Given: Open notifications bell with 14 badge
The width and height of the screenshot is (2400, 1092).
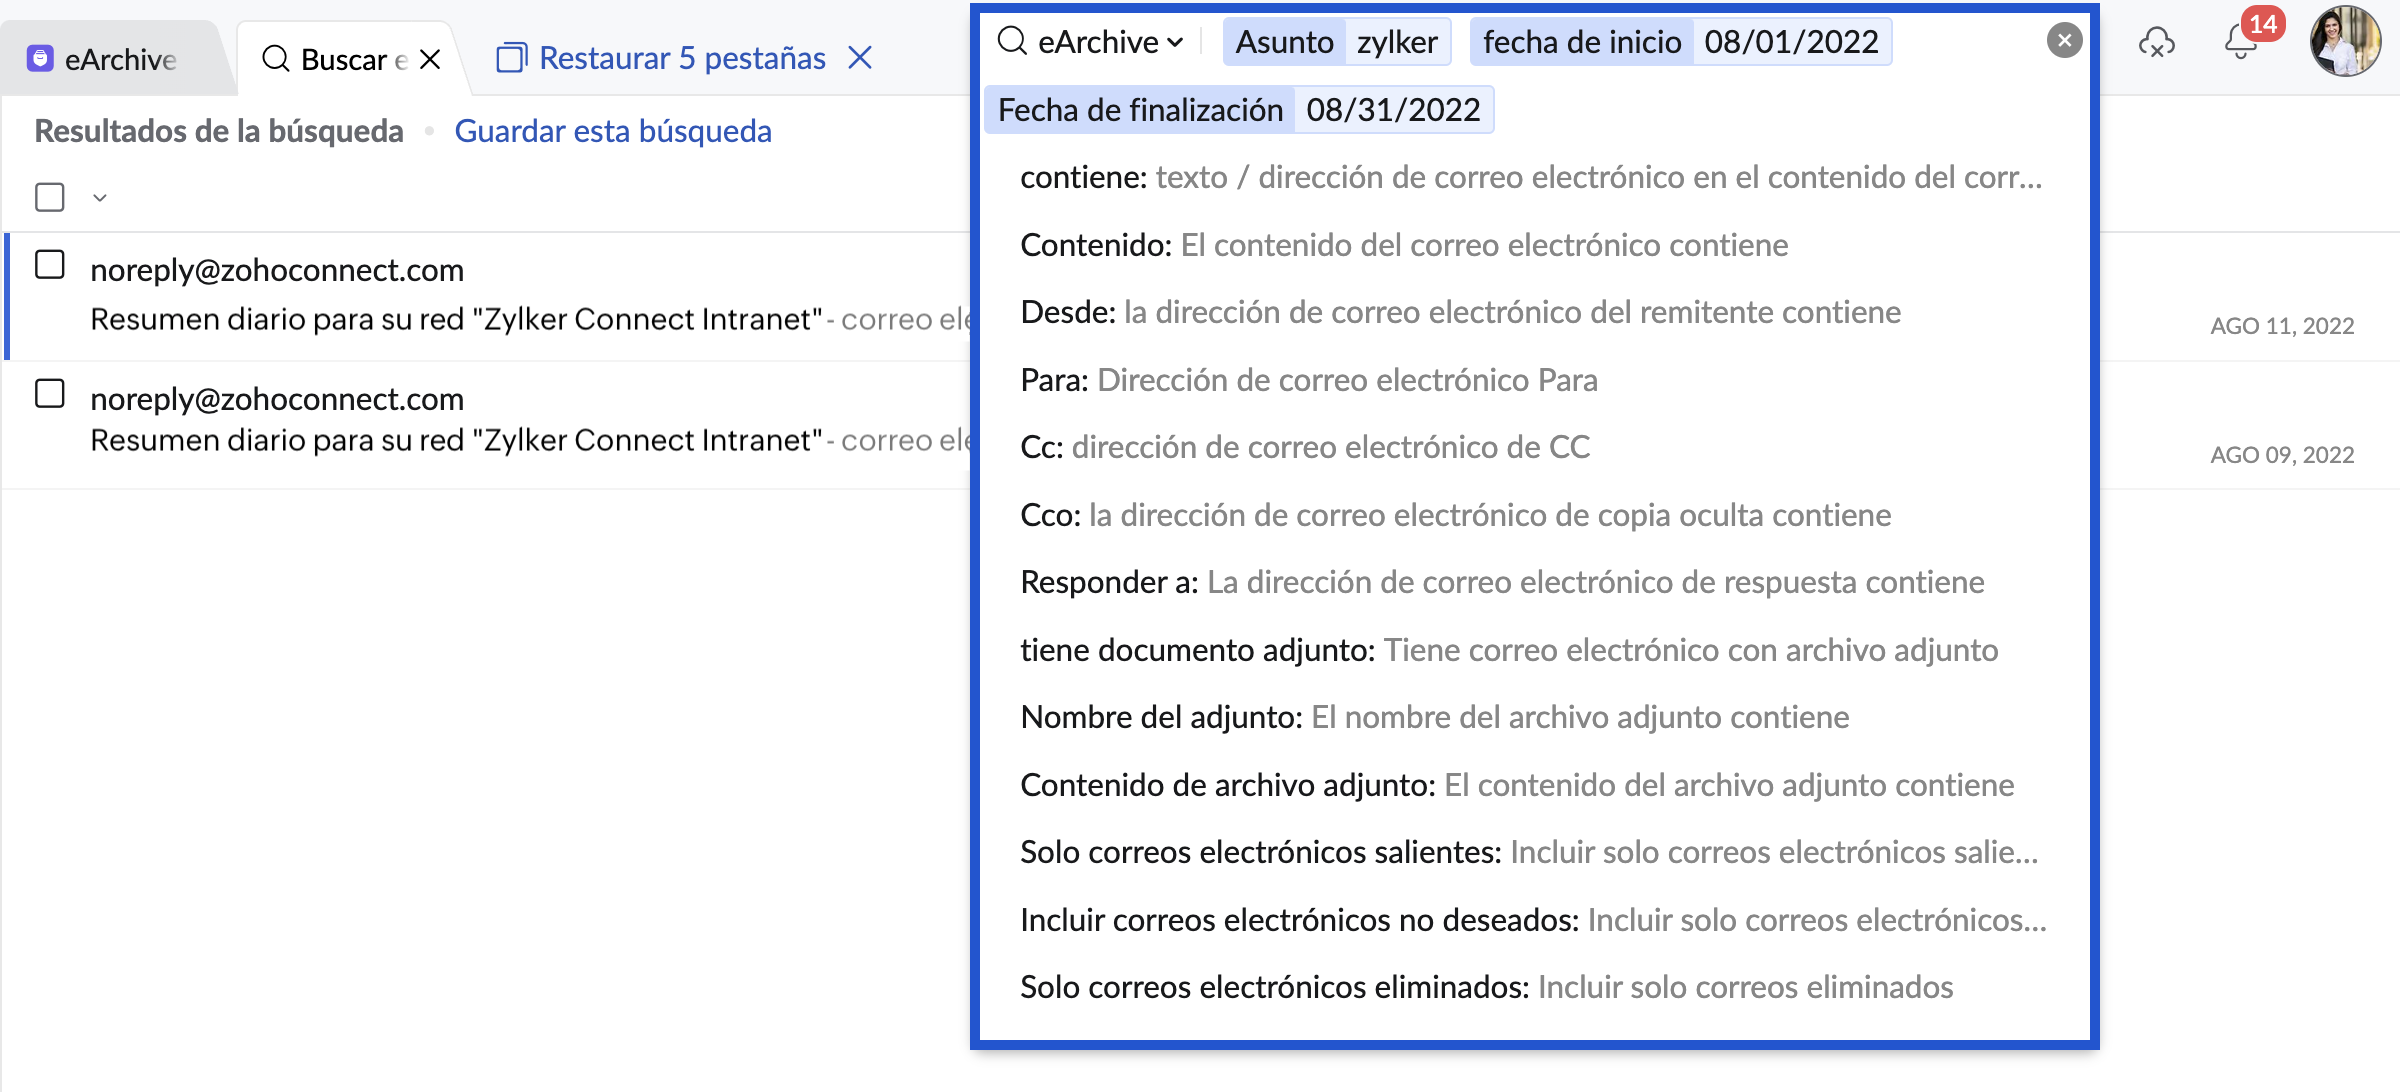Looking at the screenshot, I should point(2243,41).
